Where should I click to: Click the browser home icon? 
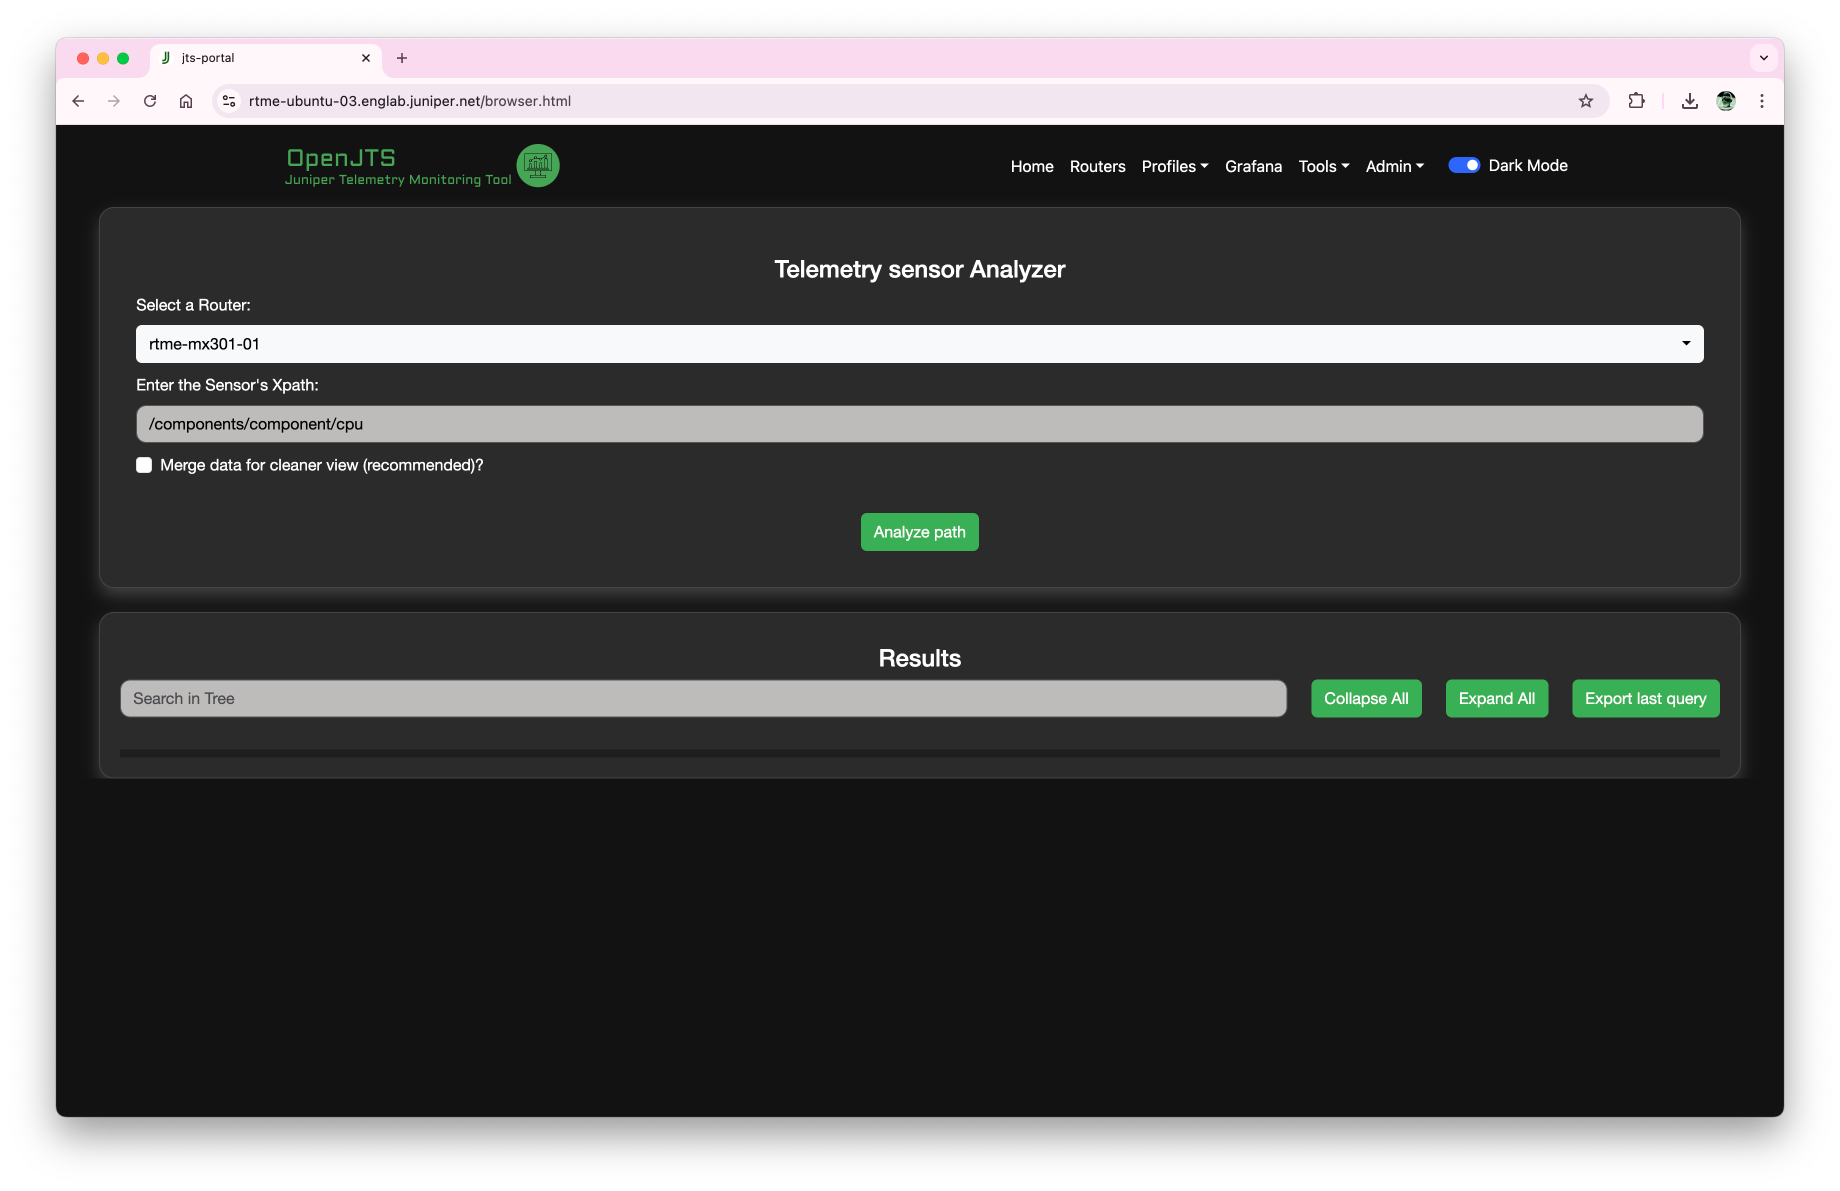pos(186,101)
